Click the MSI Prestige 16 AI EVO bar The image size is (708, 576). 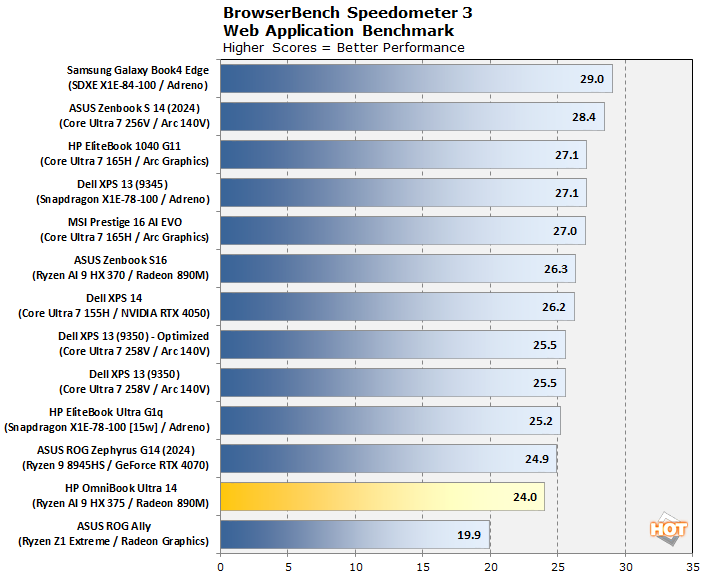point(403,231)
